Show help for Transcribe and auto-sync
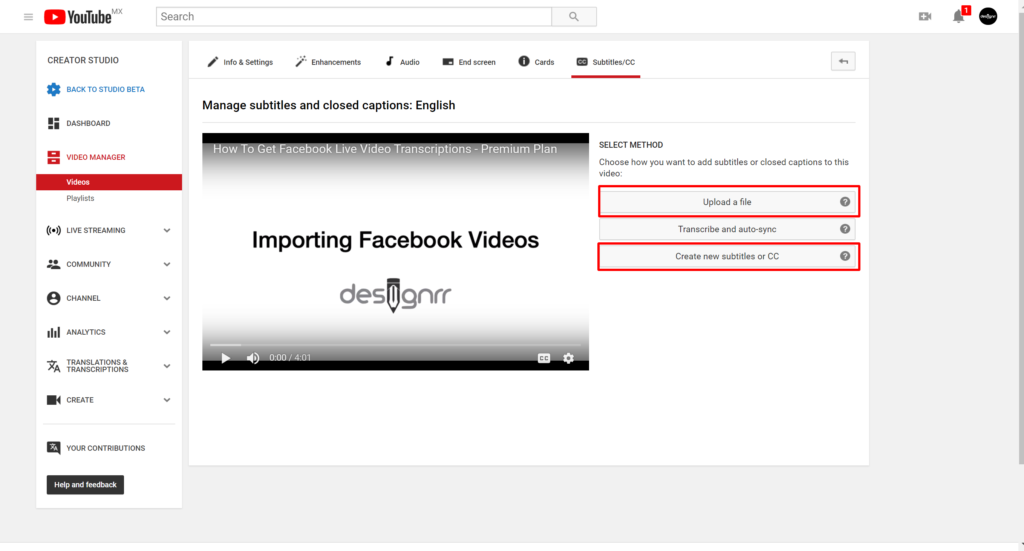This screenshot has width=1024, height=551. pyautogui.click(x=845, y=229)
